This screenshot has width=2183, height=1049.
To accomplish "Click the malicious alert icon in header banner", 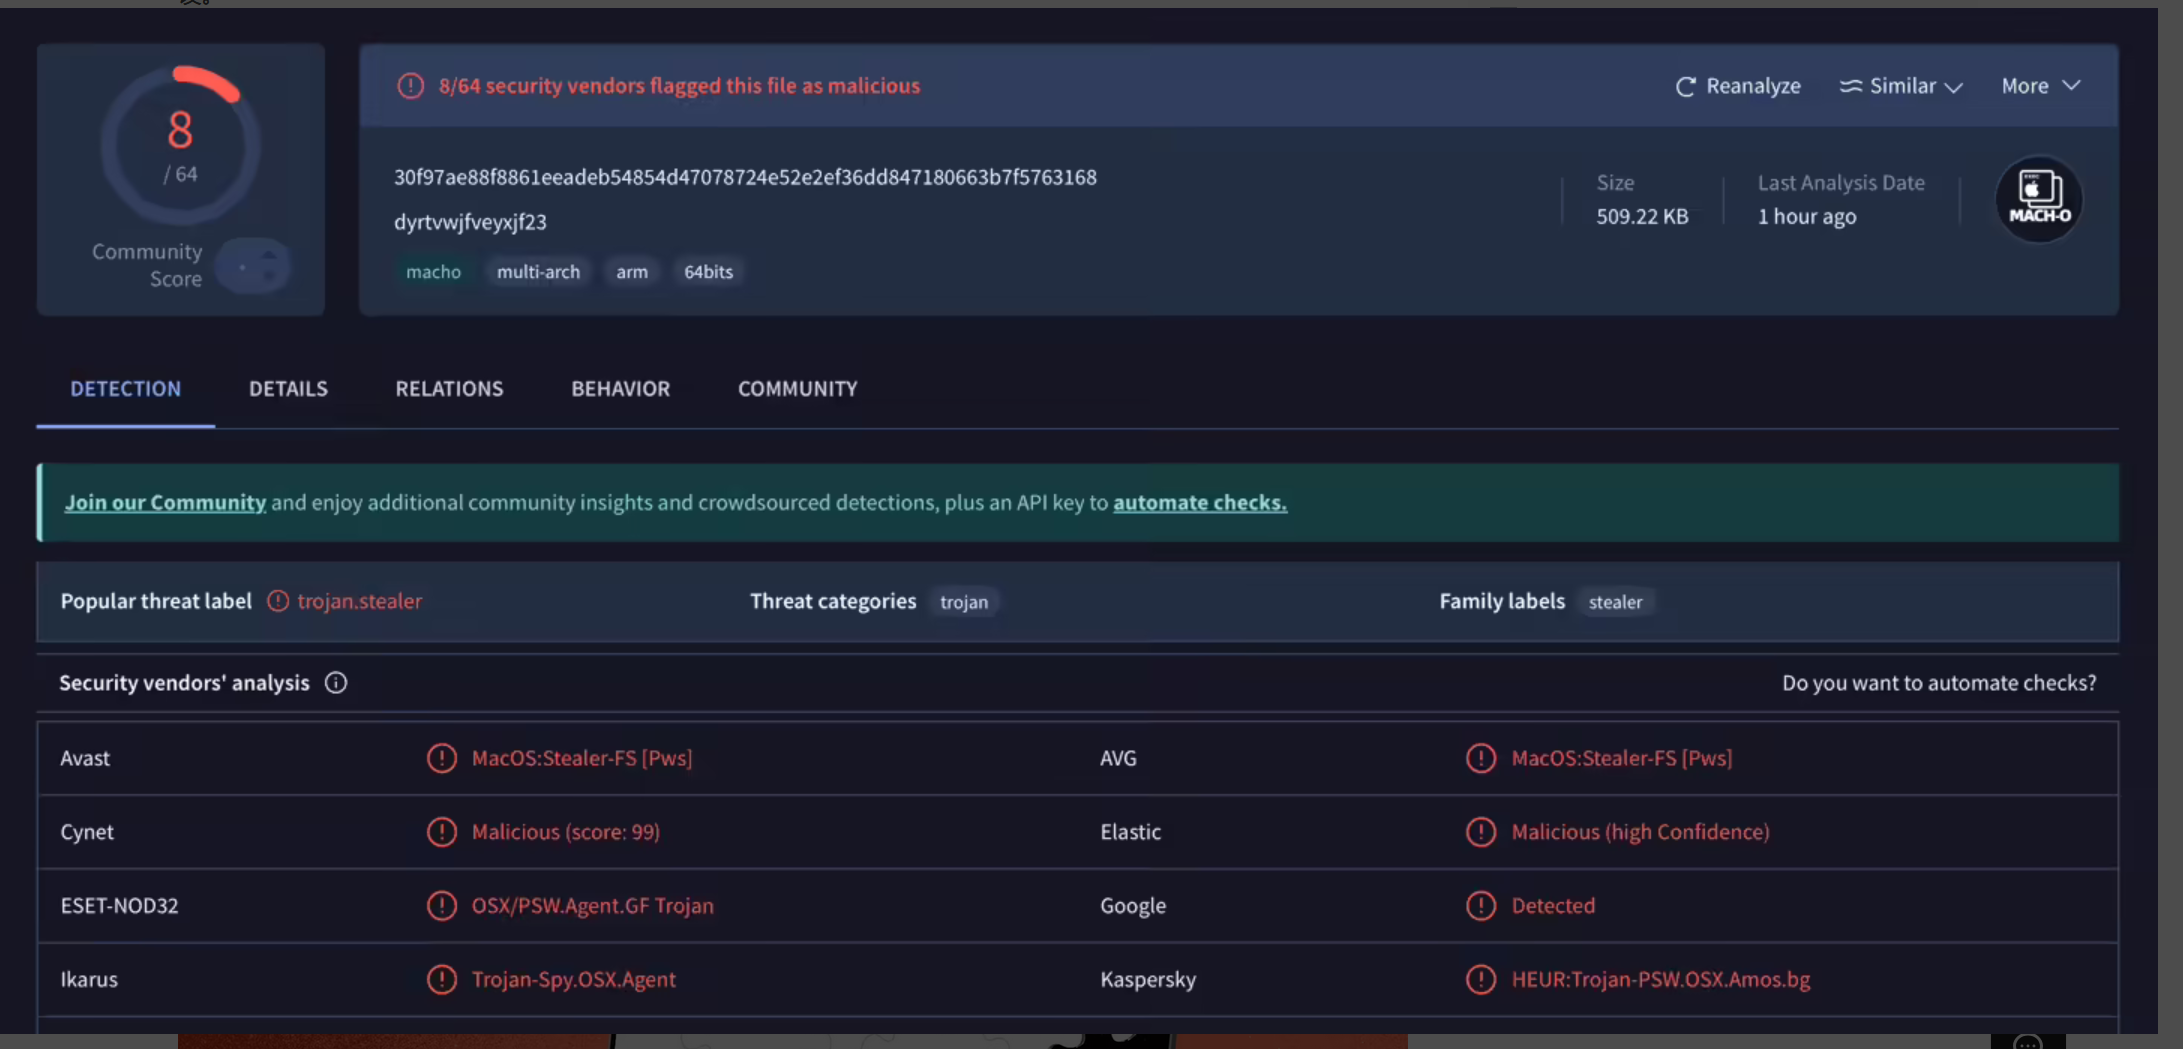I will (x=410, y=86).
